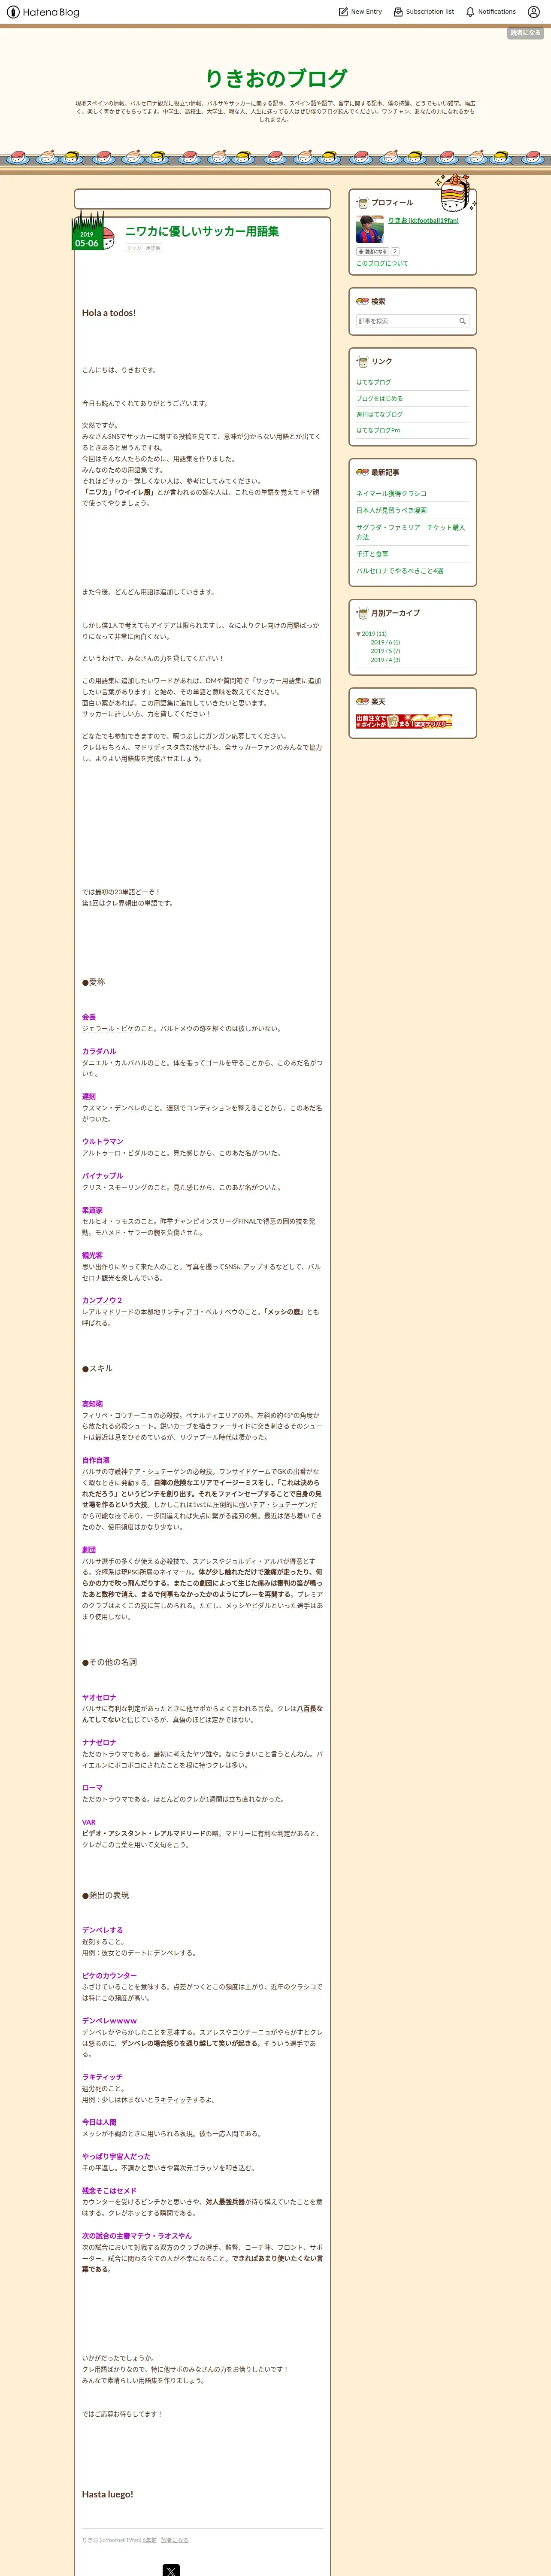
Task: Click the term デンベレする
Action: point(103,1930)
